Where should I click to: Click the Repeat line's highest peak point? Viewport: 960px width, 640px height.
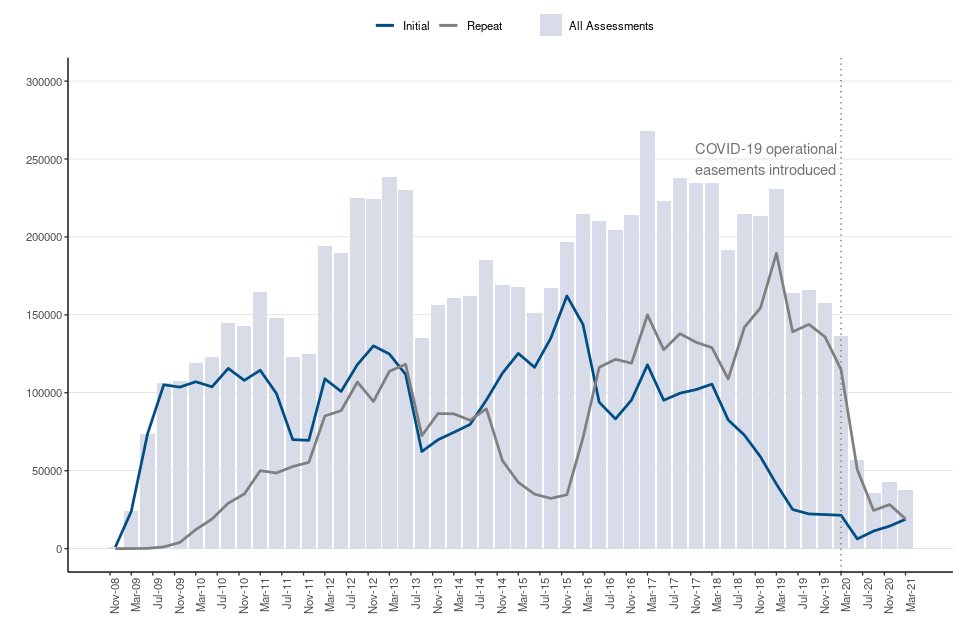click(x=776, y=253)
